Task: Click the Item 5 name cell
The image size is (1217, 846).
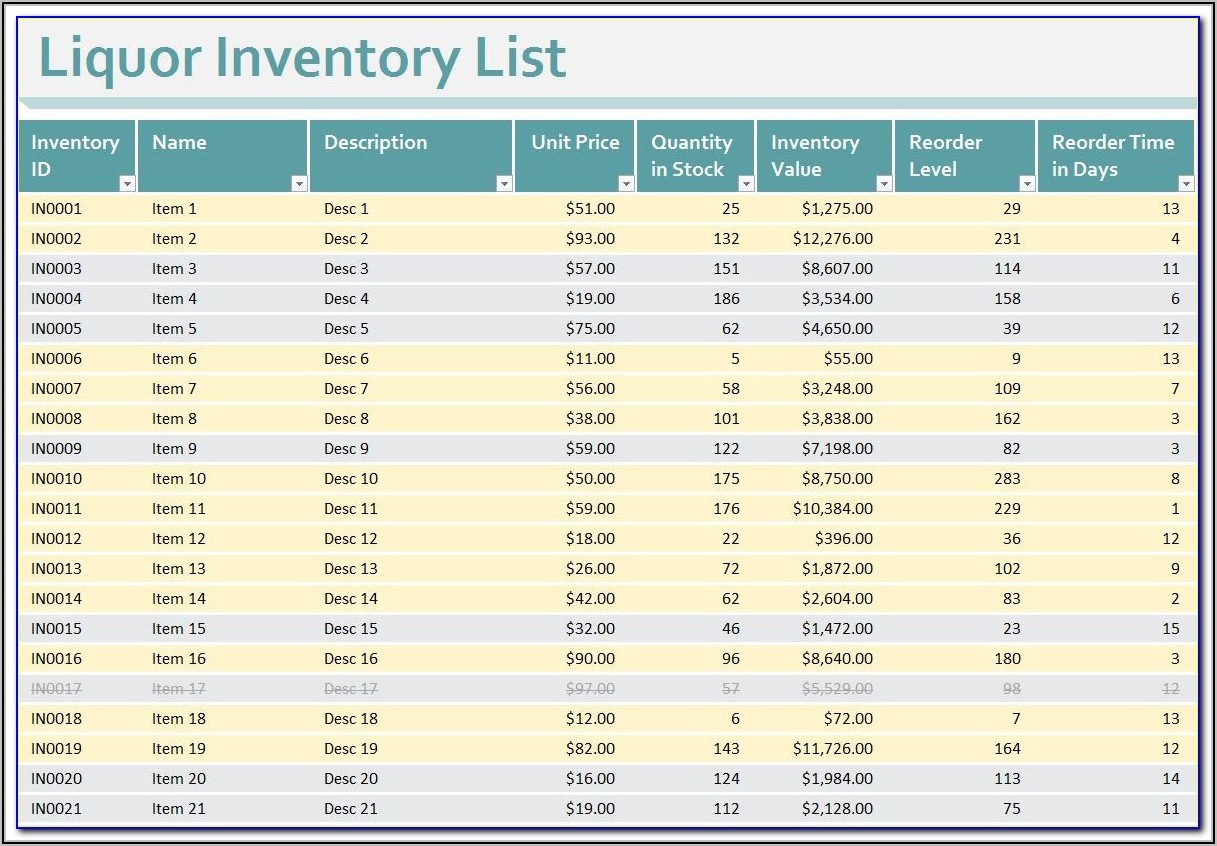Action: 175,329
